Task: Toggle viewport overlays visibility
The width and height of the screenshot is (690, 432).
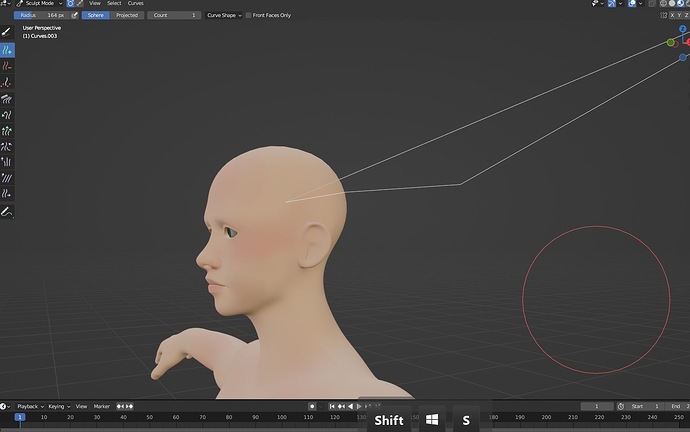Action: (632, 4)
